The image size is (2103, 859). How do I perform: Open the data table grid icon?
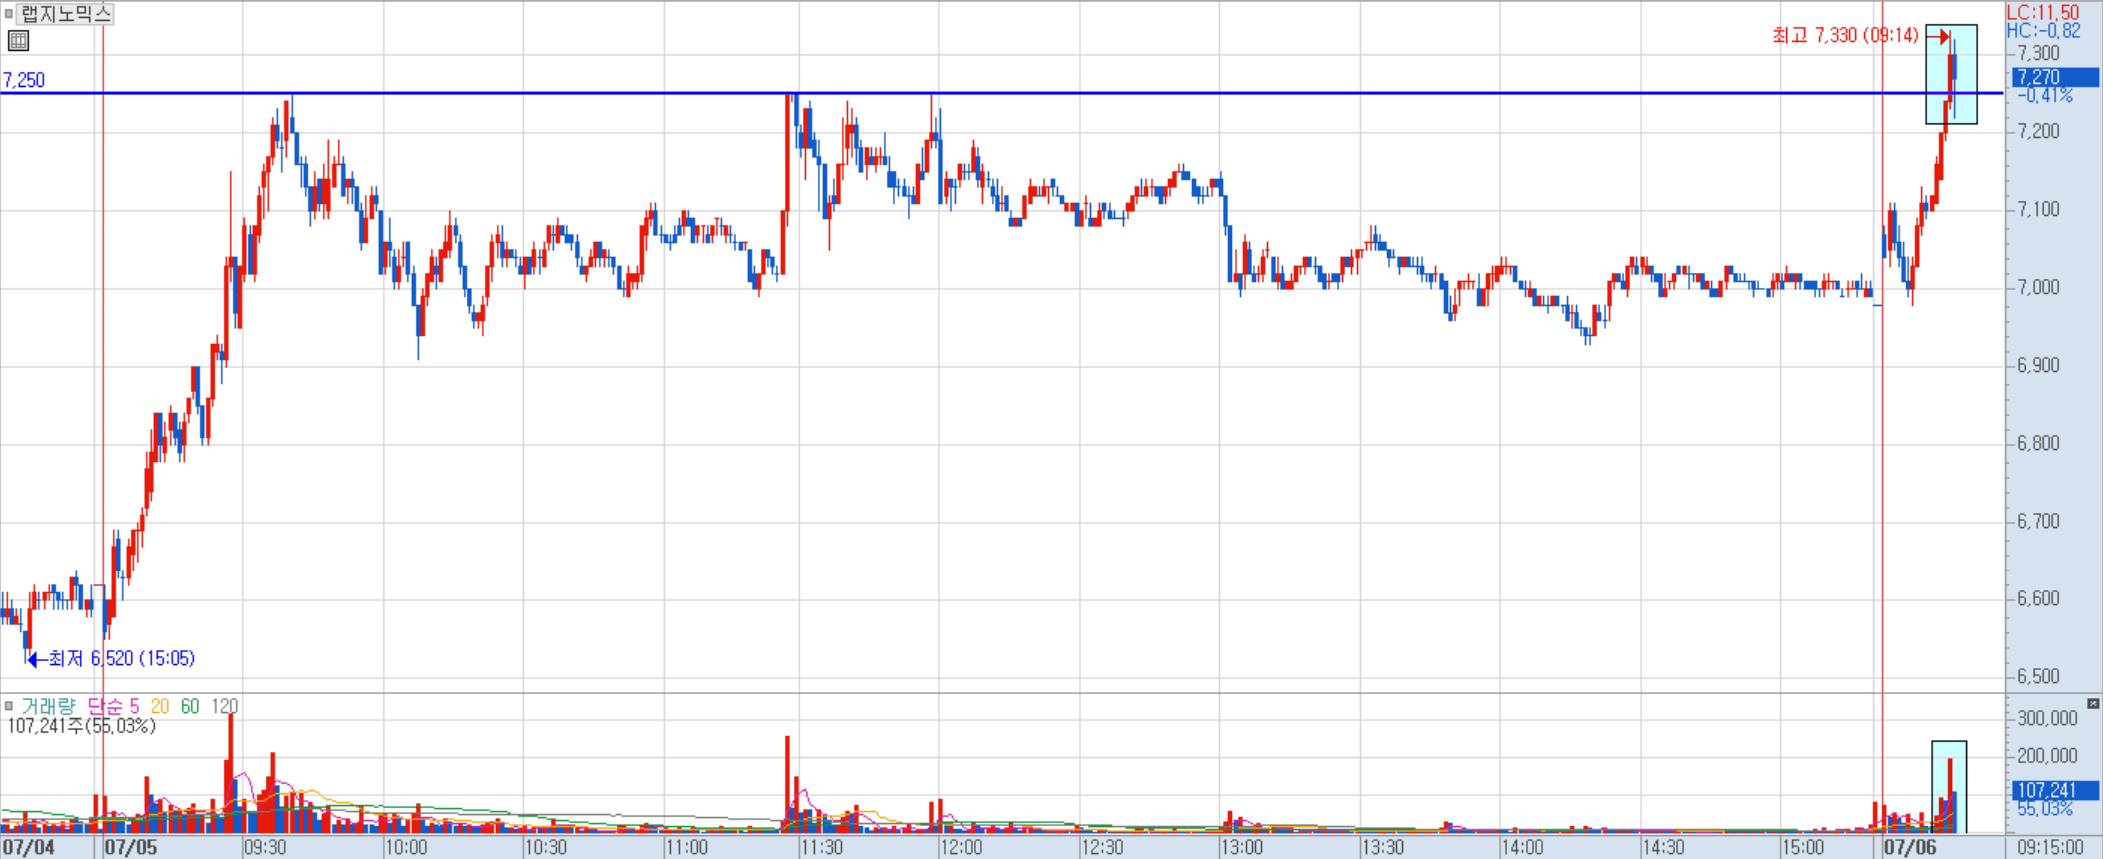click(18, 41)
